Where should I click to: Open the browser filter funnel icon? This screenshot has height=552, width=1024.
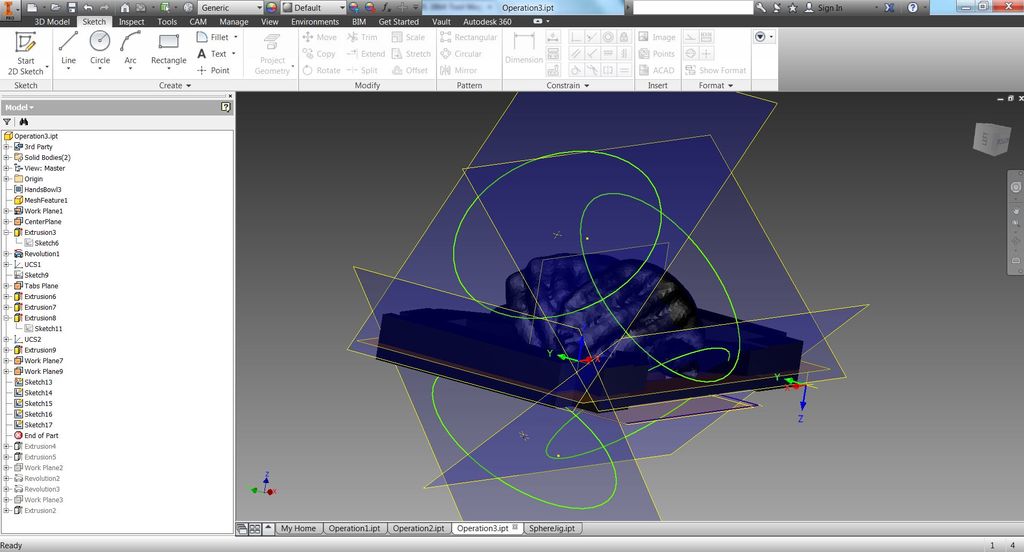[x=7, y=122]
